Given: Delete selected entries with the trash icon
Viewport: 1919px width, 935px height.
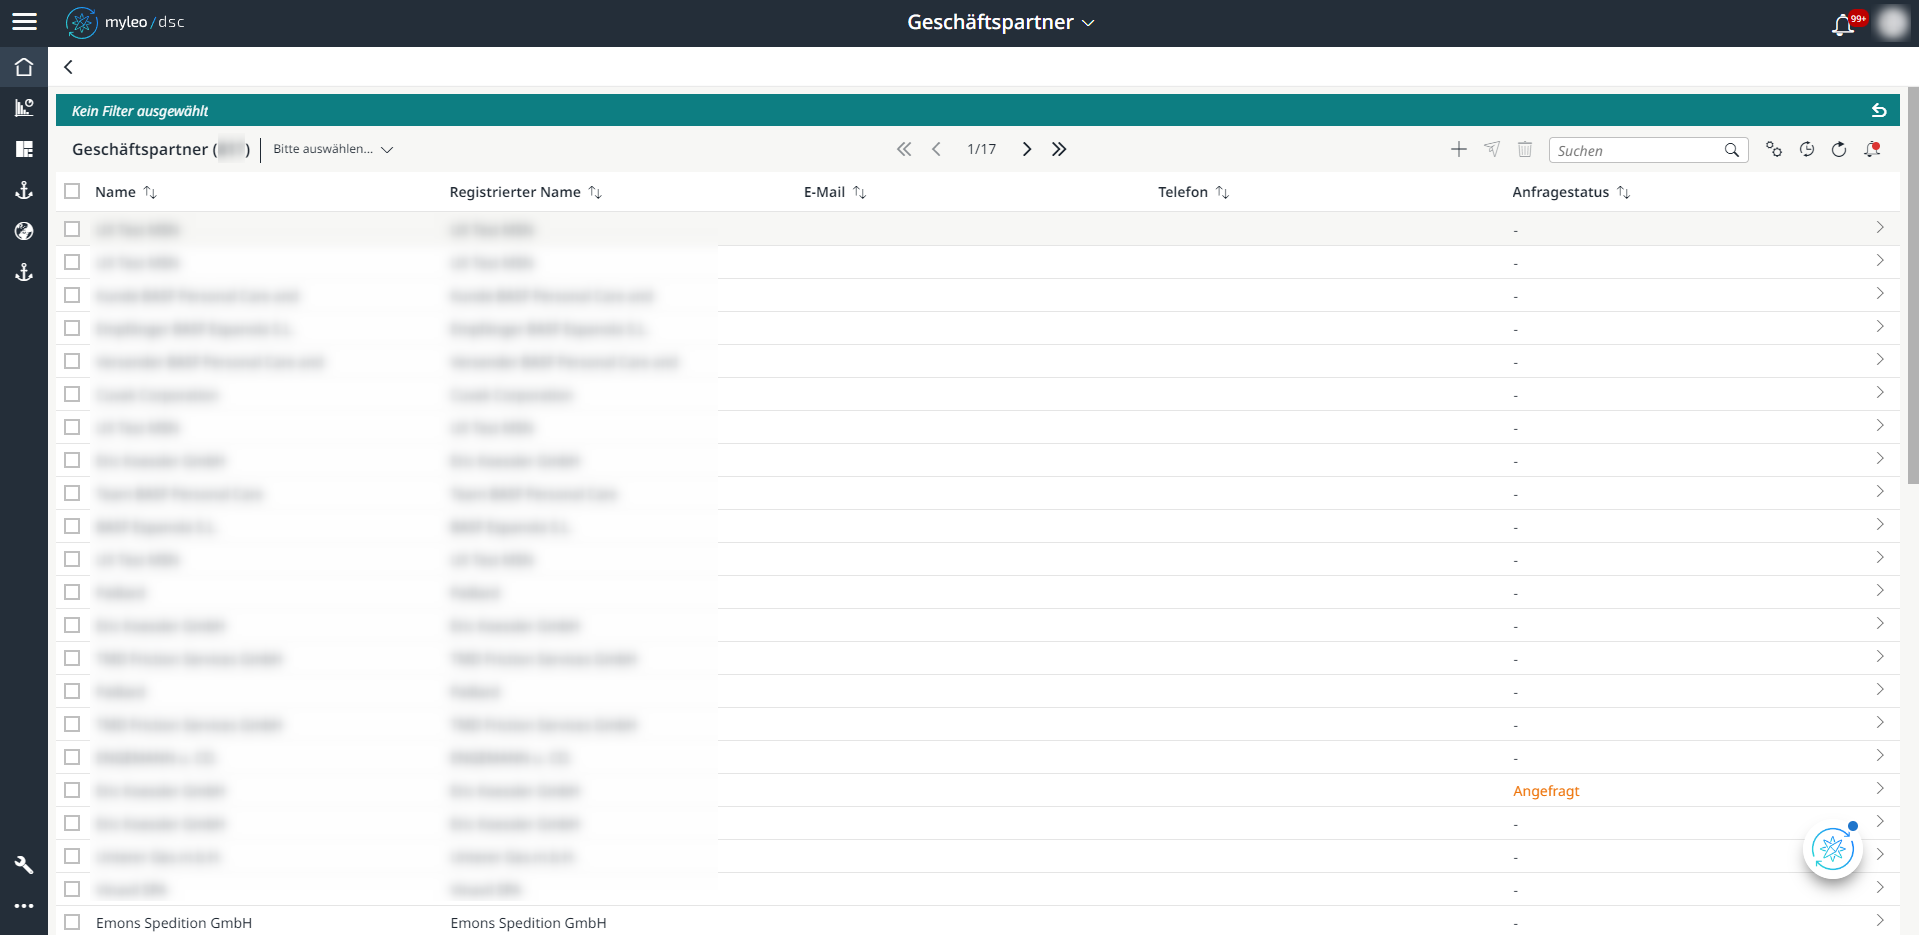Looking at the screenshot, I should [1525, 148].
